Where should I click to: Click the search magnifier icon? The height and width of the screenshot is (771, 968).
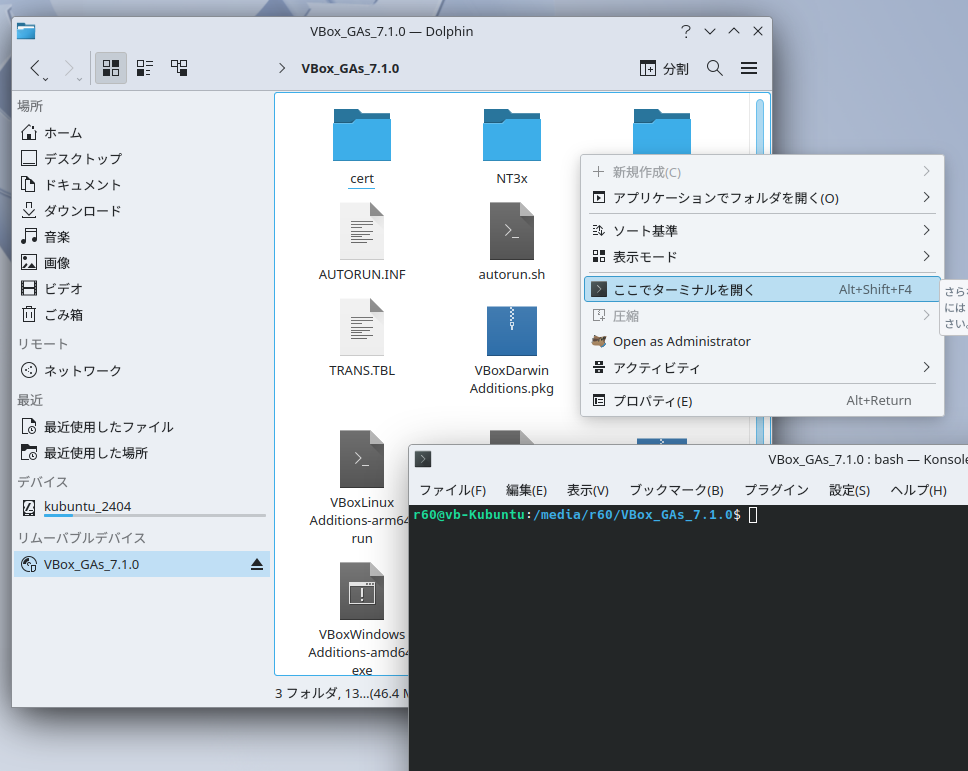pos(715,68)
